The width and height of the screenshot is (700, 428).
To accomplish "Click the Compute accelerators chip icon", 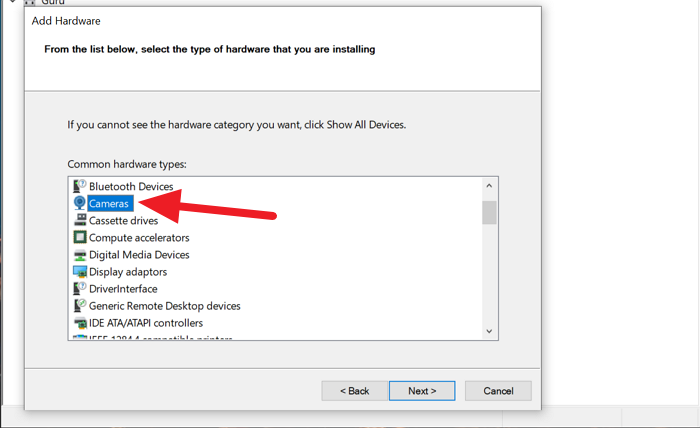I will coord(80,237).
